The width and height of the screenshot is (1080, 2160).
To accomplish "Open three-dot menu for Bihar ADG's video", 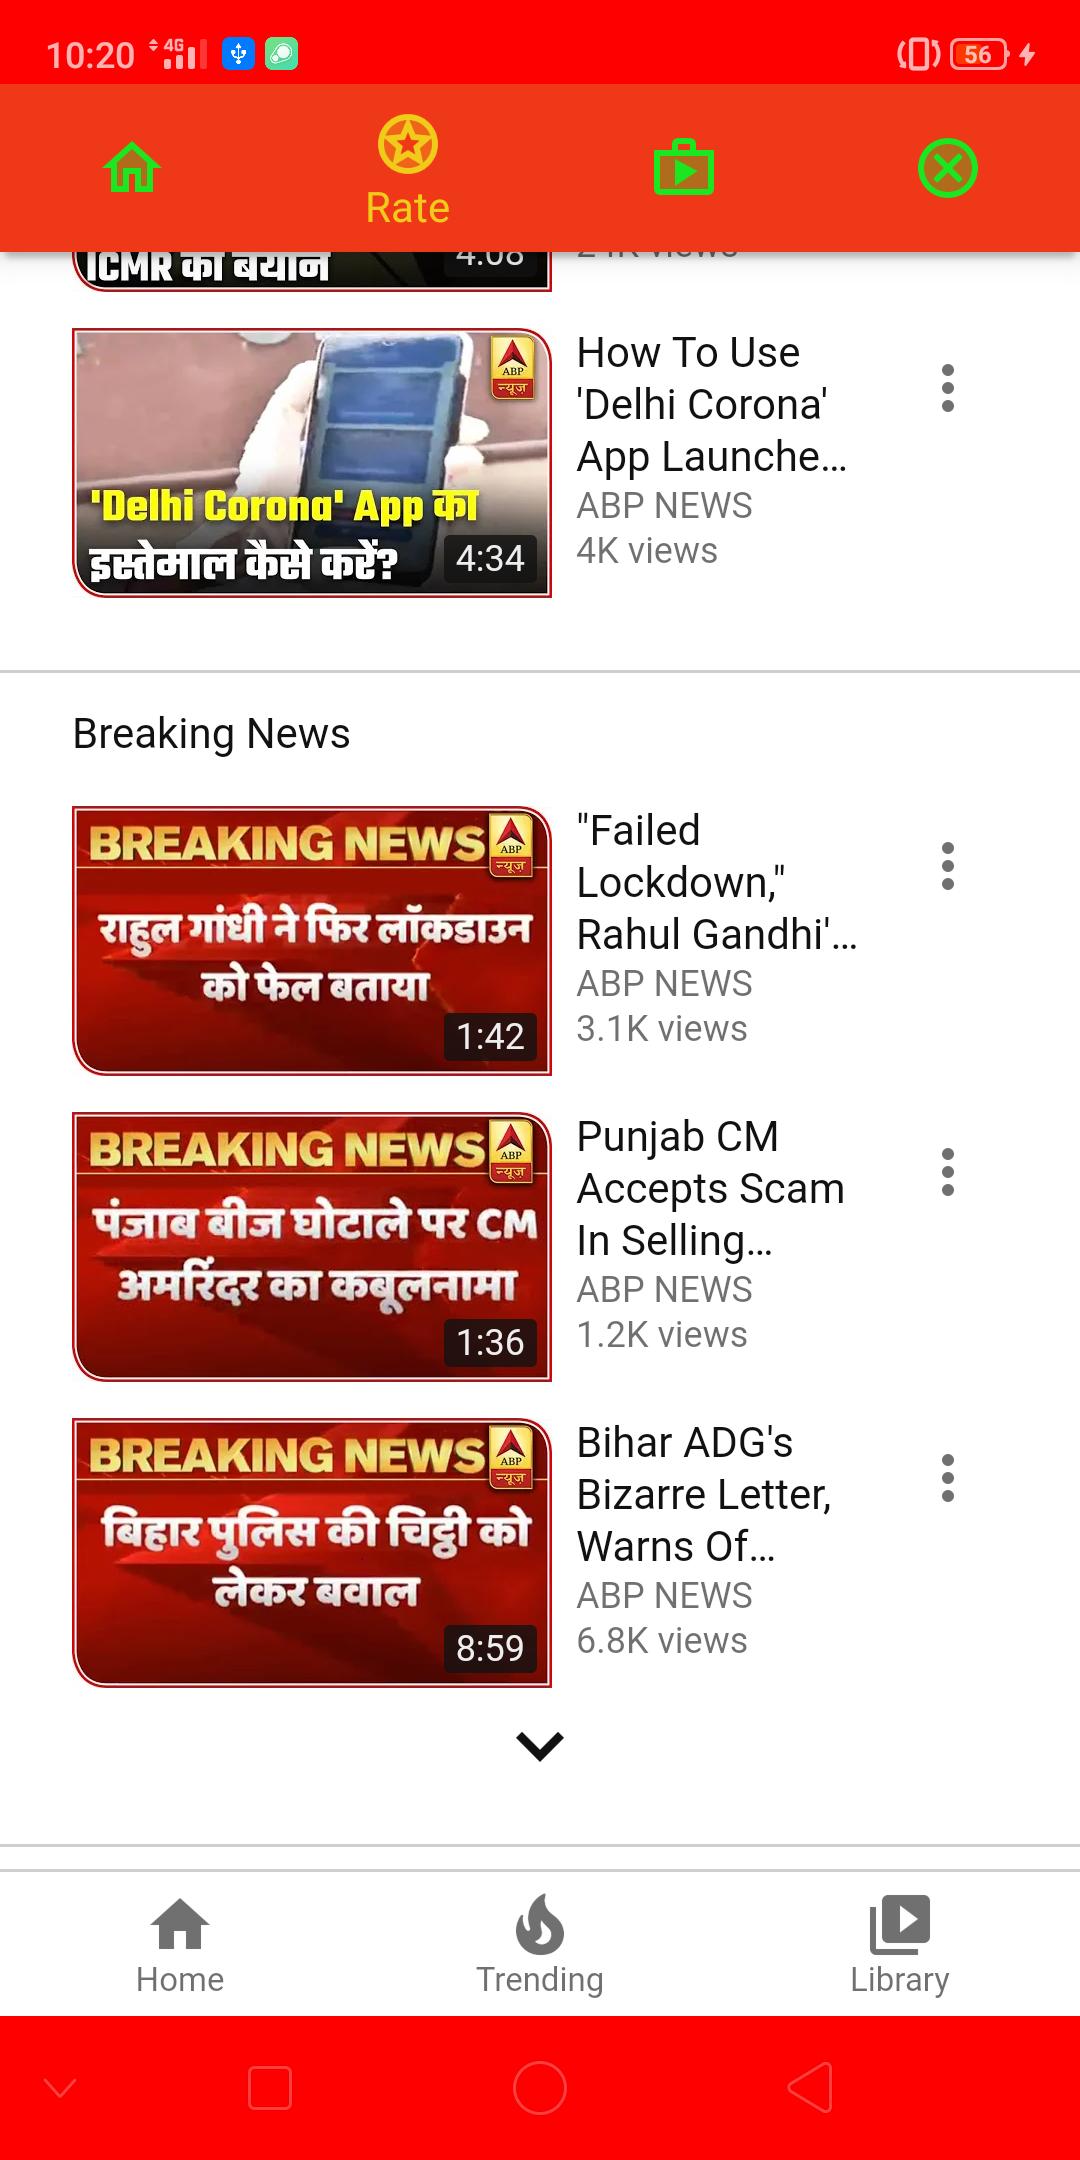I will click(947, 1478).
